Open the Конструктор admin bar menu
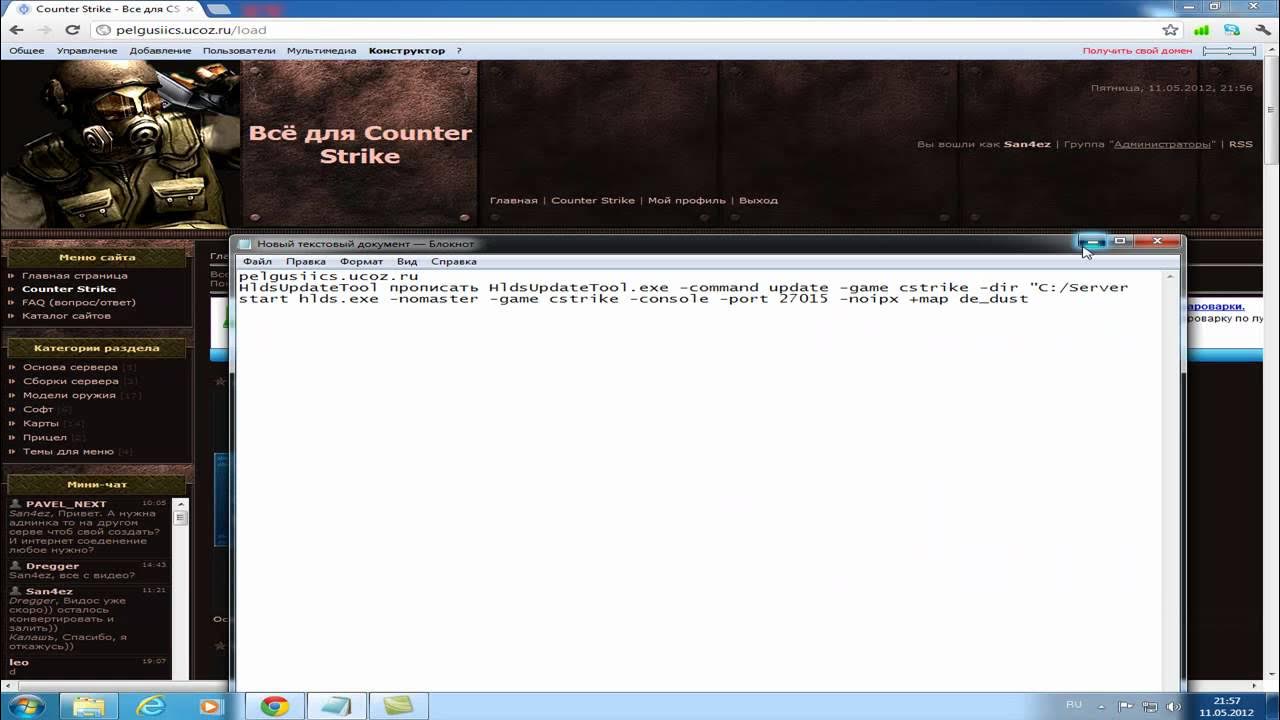This screenshot has height=720, width=1280. pyautogui.click(x=407, y=50)
